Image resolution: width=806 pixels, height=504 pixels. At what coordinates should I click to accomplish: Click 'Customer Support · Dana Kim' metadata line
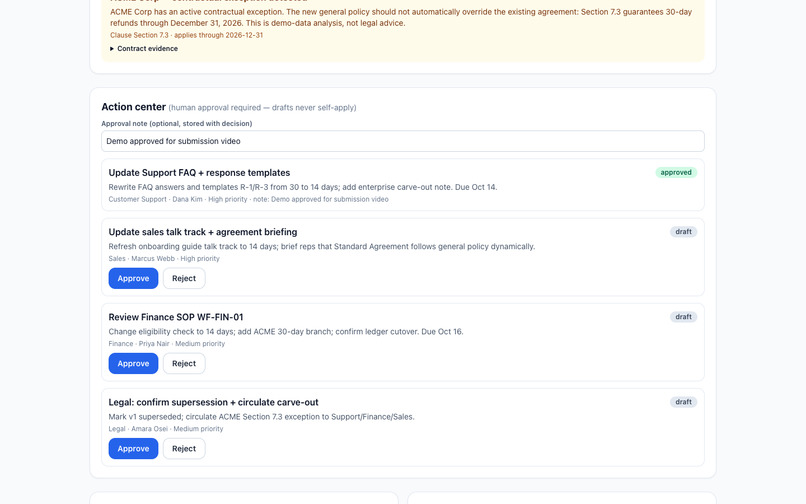248,199
